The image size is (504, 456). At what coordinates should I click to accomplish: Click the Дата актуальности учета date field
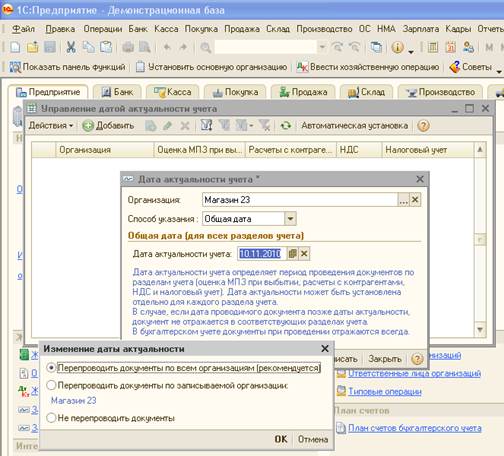click(261, 254)
